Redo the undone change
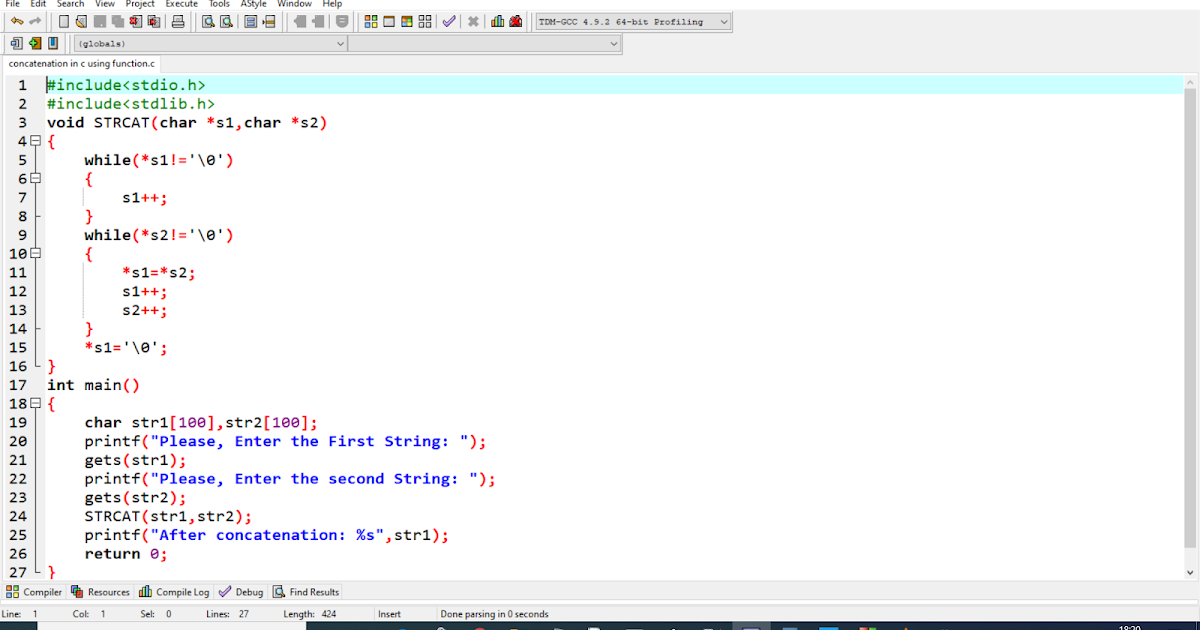Viewport: 1200px width, 630px height. pos(34,21)
